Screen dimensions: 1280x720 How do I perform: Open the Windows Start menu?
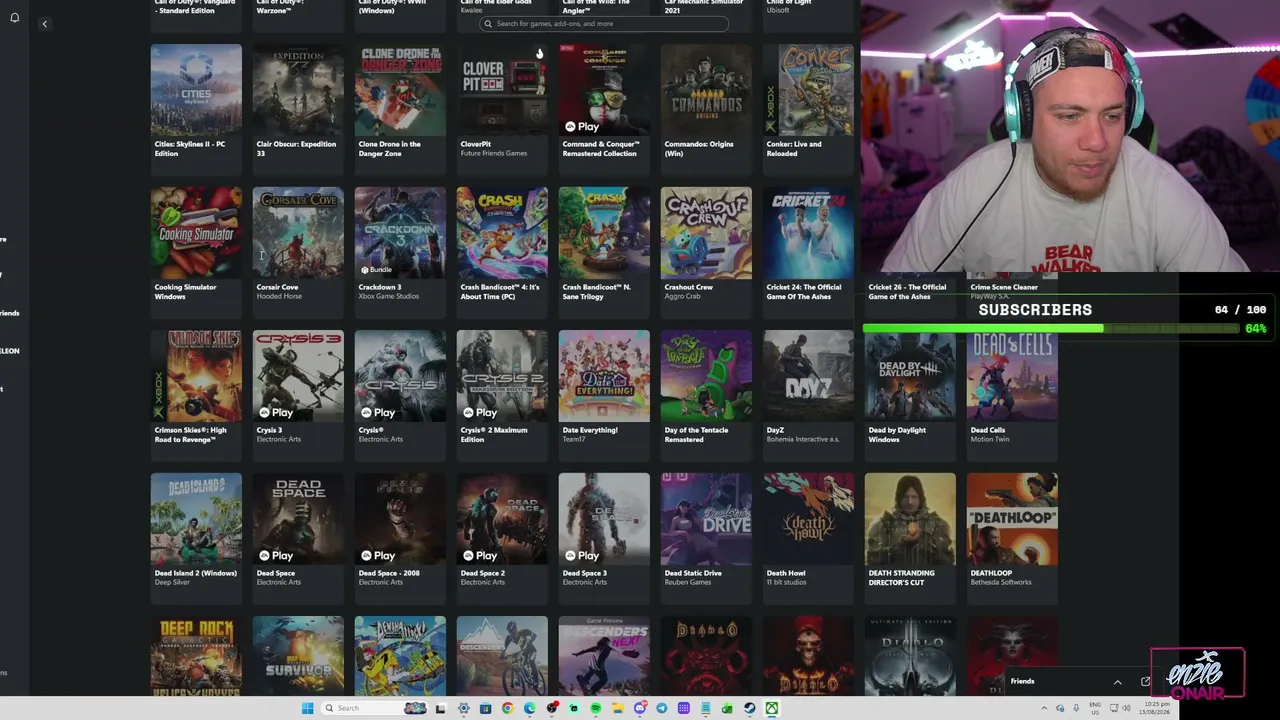[307, 708]
